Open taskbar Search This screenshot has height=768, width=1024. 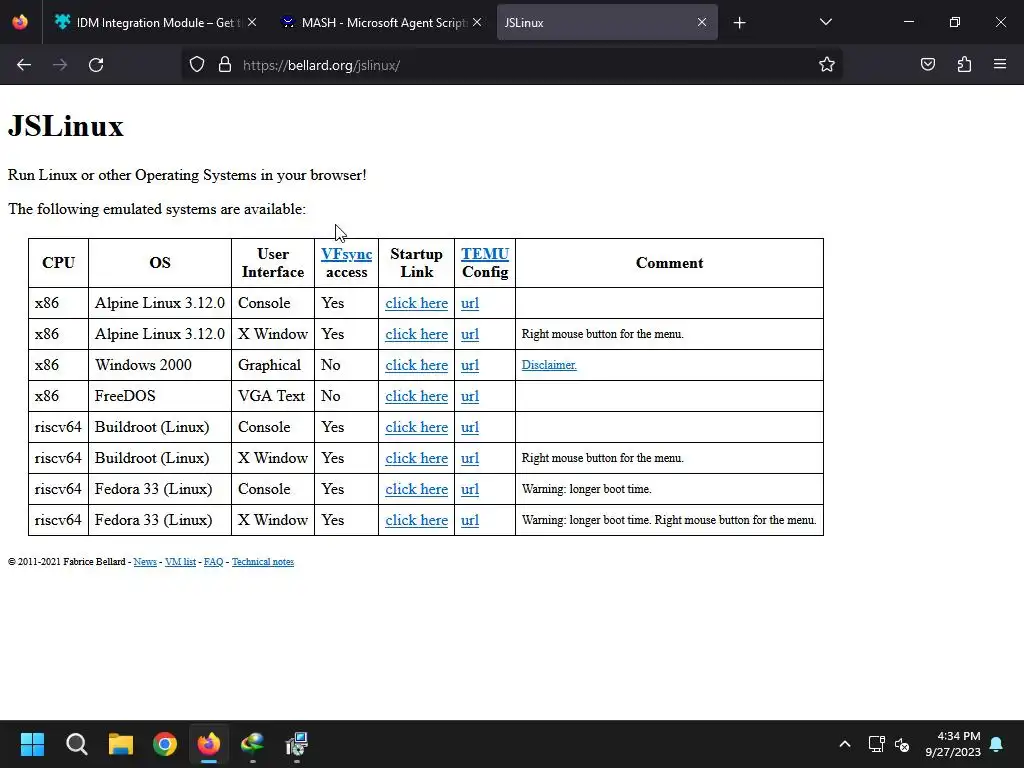[x=76, y=744]
